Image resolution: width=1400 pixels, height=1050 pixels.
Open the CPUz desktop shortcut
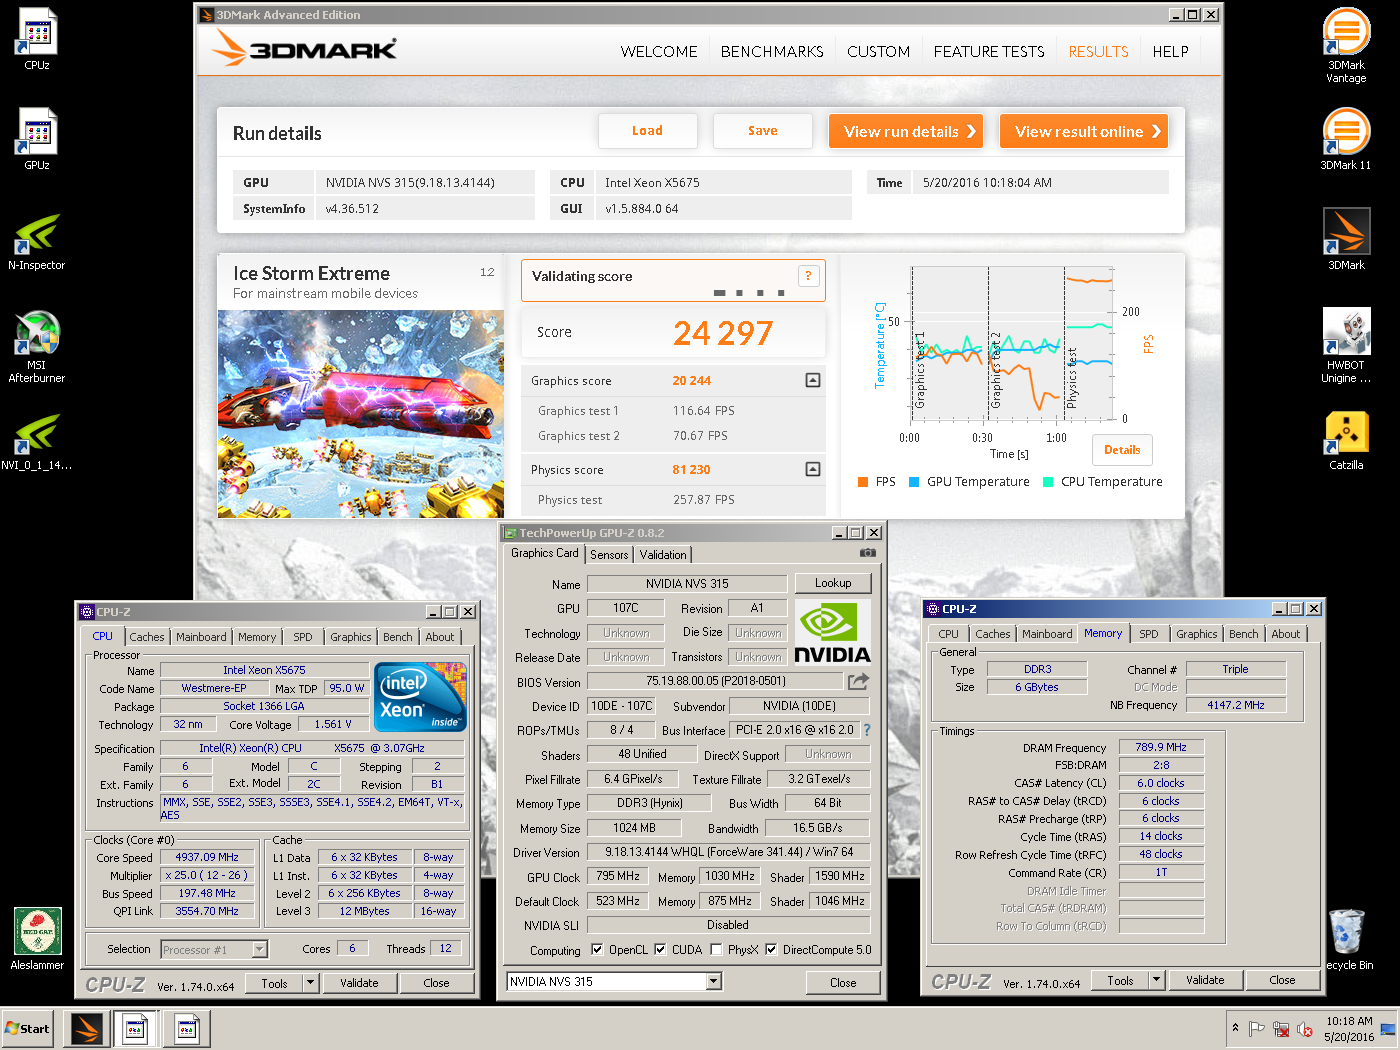37,38
